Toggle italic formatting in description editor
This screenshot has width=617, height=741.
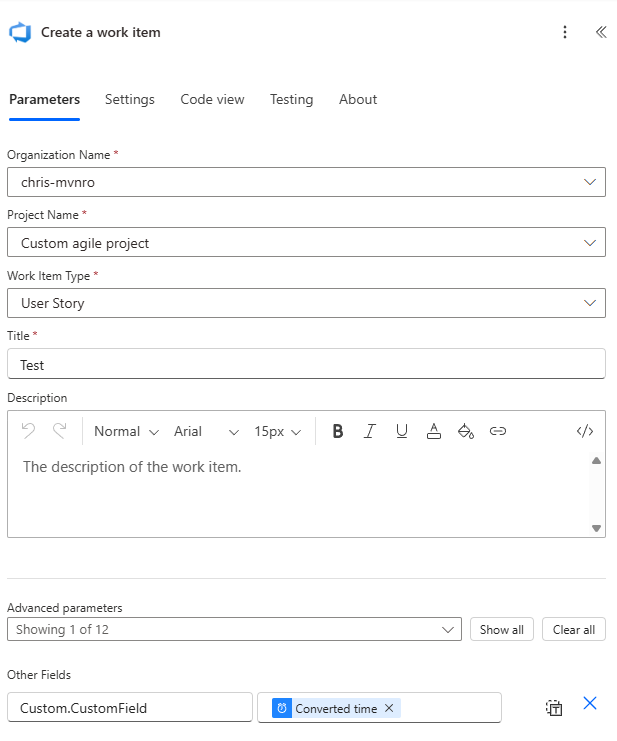click(x=369, y=431)
